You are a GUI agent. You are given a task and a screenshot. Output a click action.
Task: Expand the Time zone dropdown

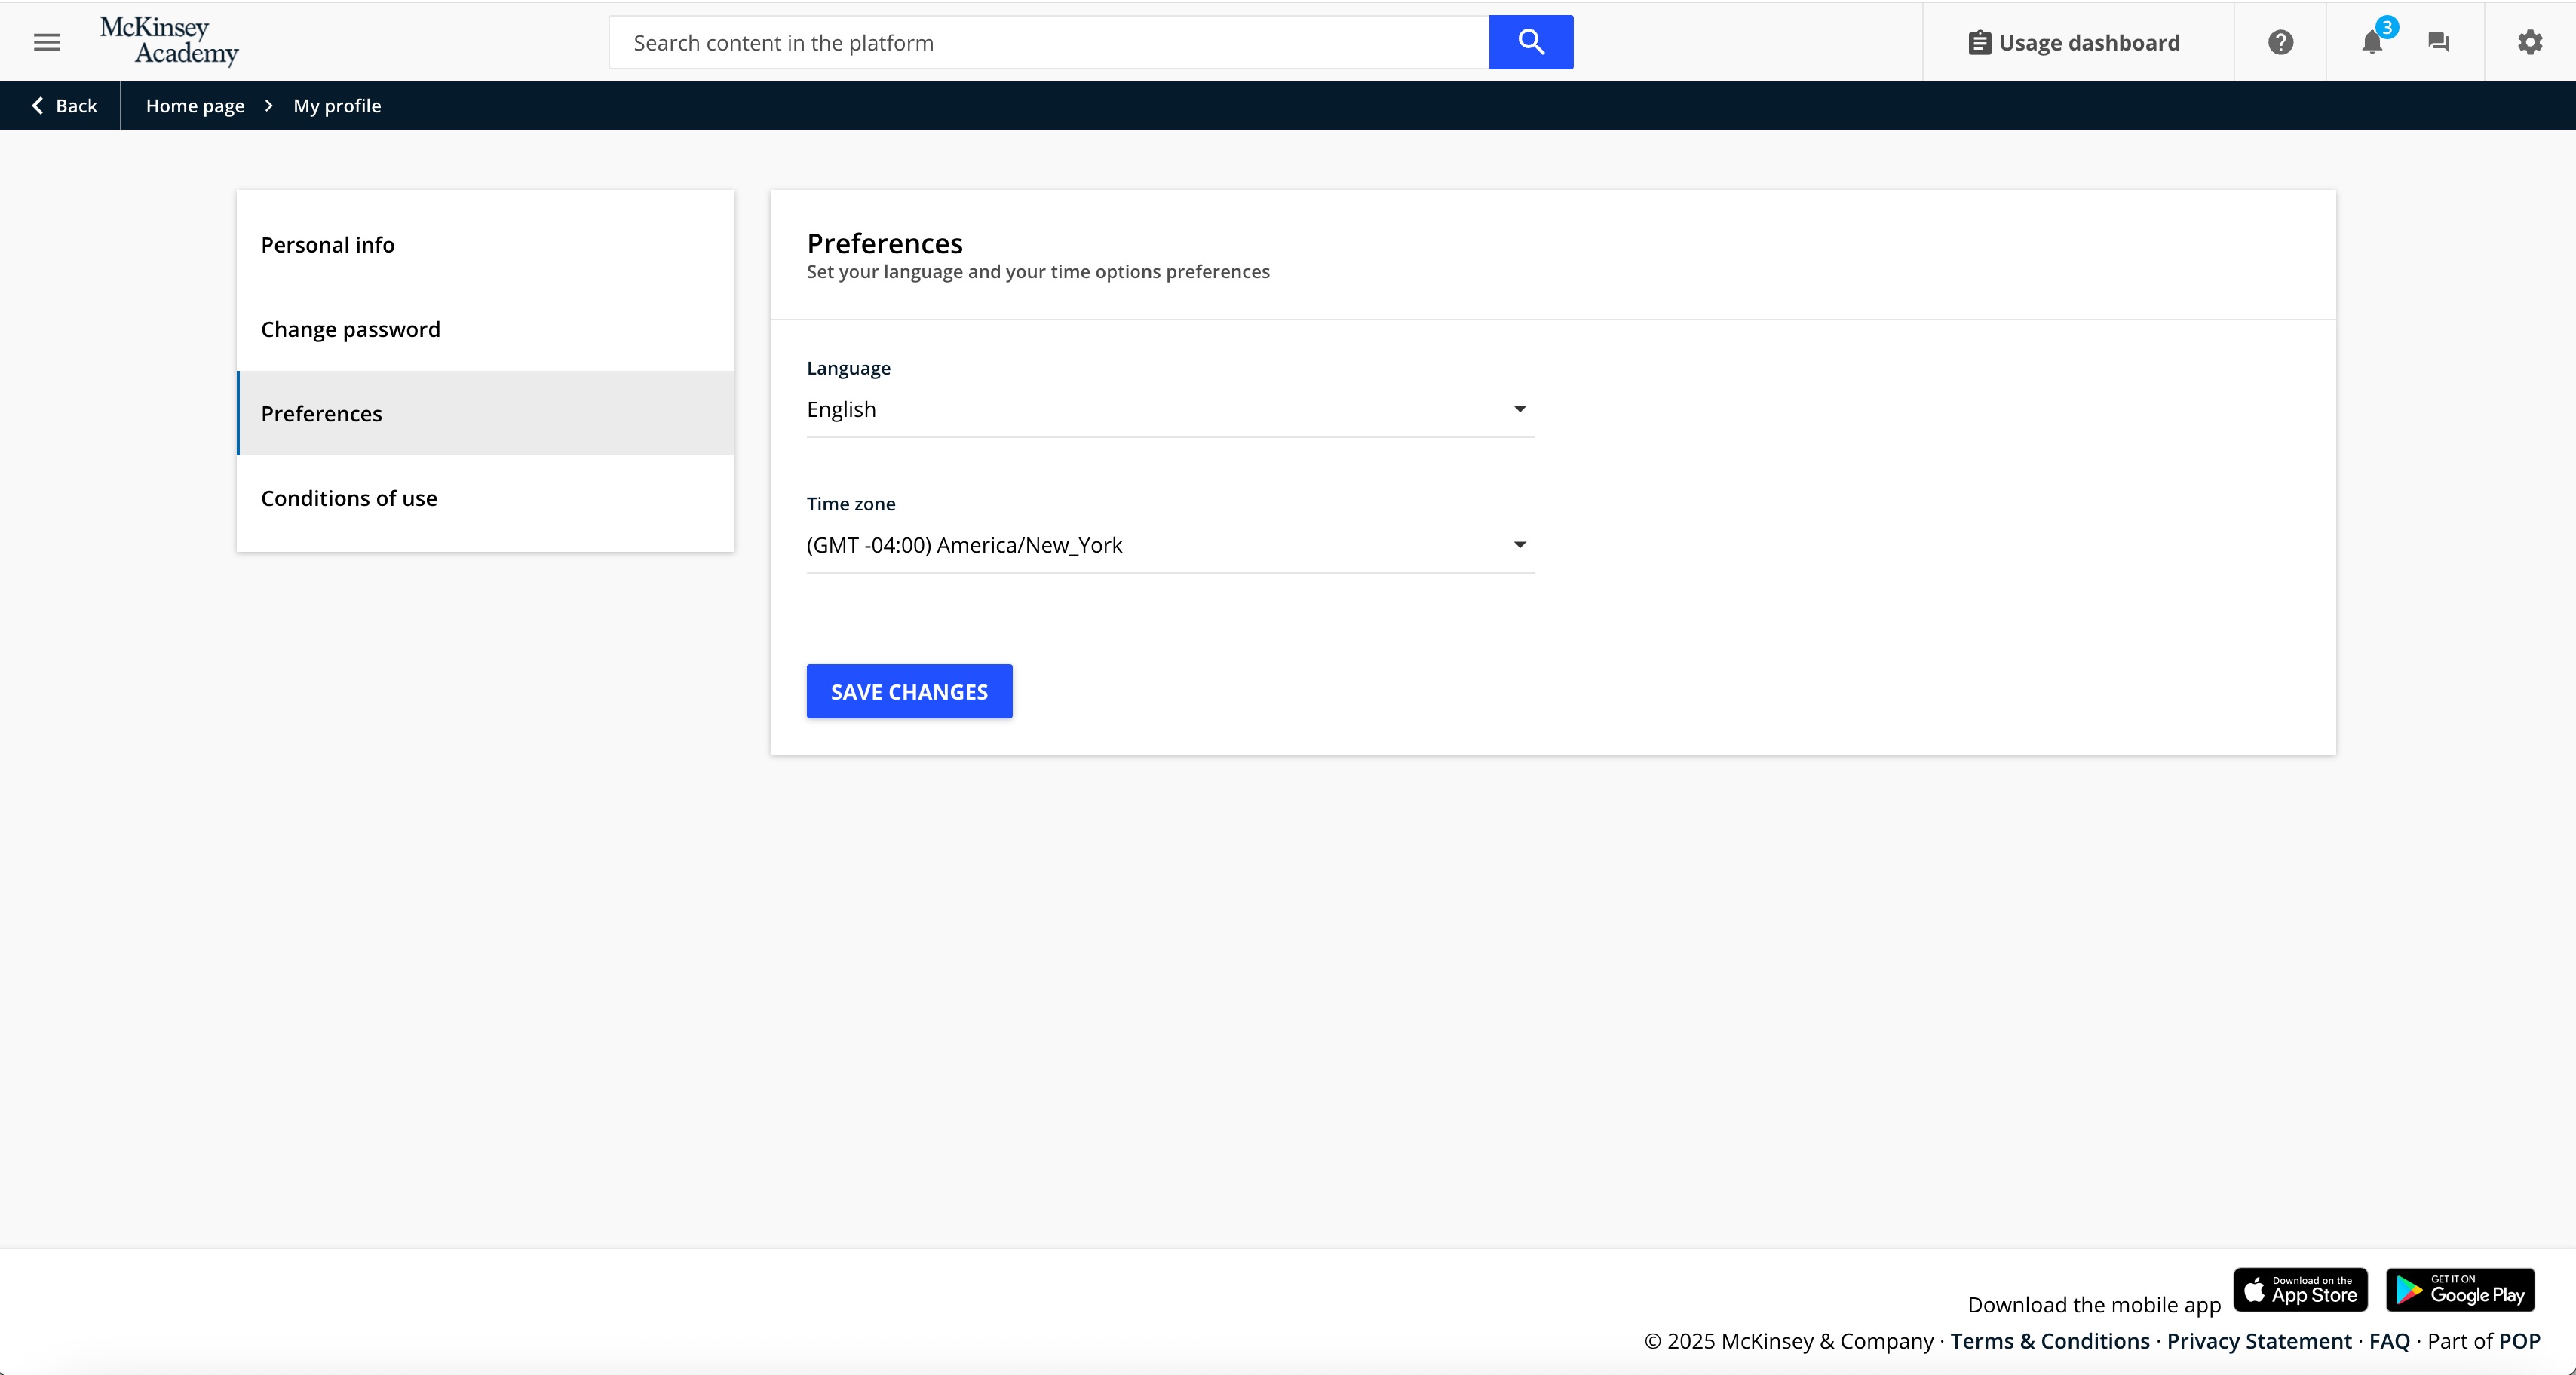pos(1169,545)
